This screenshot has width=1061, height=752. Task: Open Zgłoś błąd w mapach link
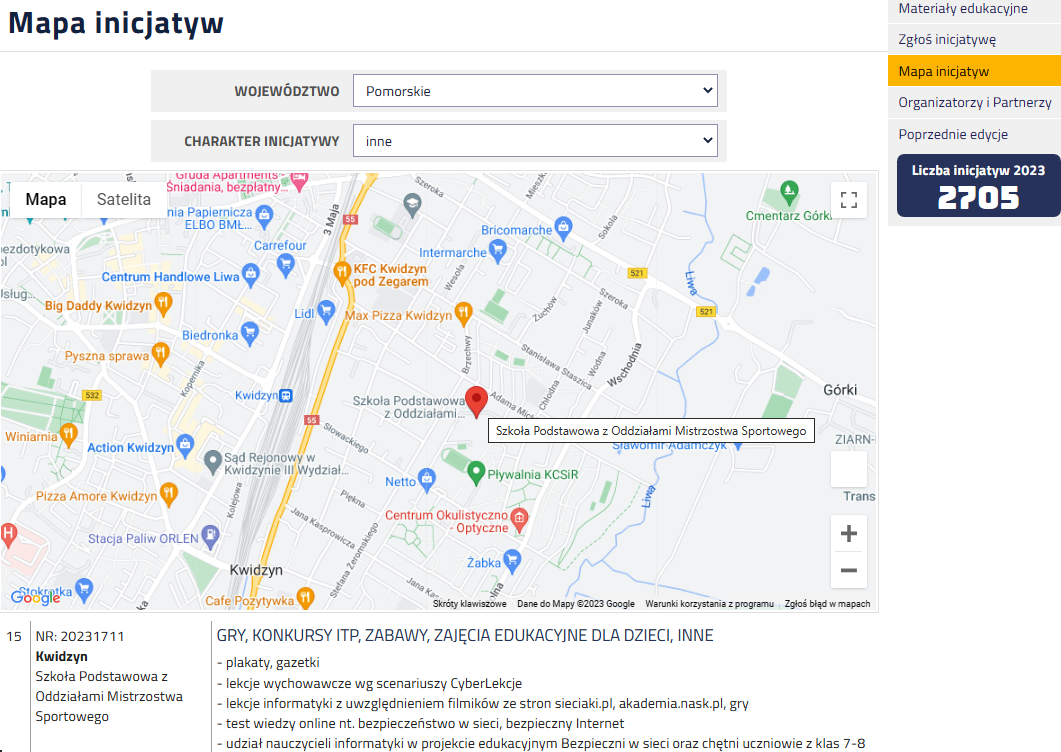[827, 604]
